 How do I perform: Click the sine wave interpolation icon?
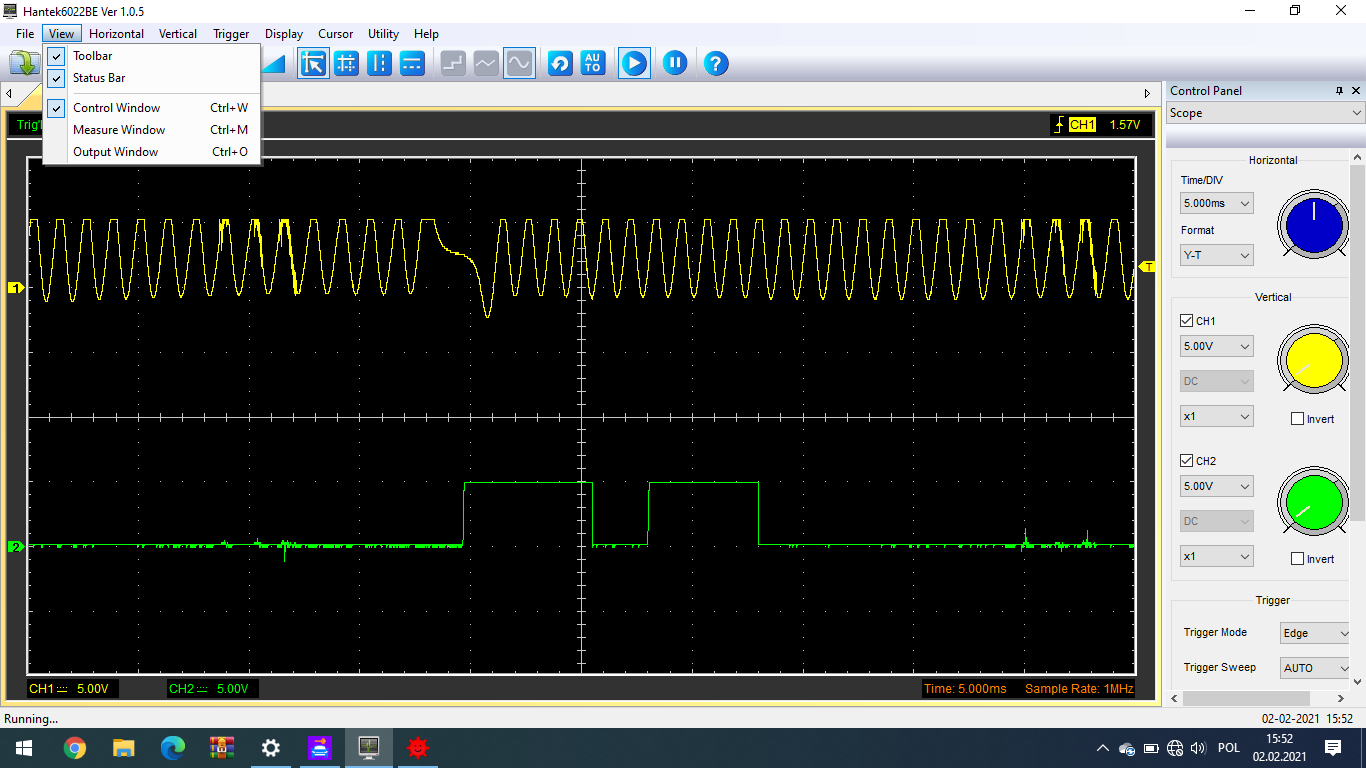(x=518, y=64)
